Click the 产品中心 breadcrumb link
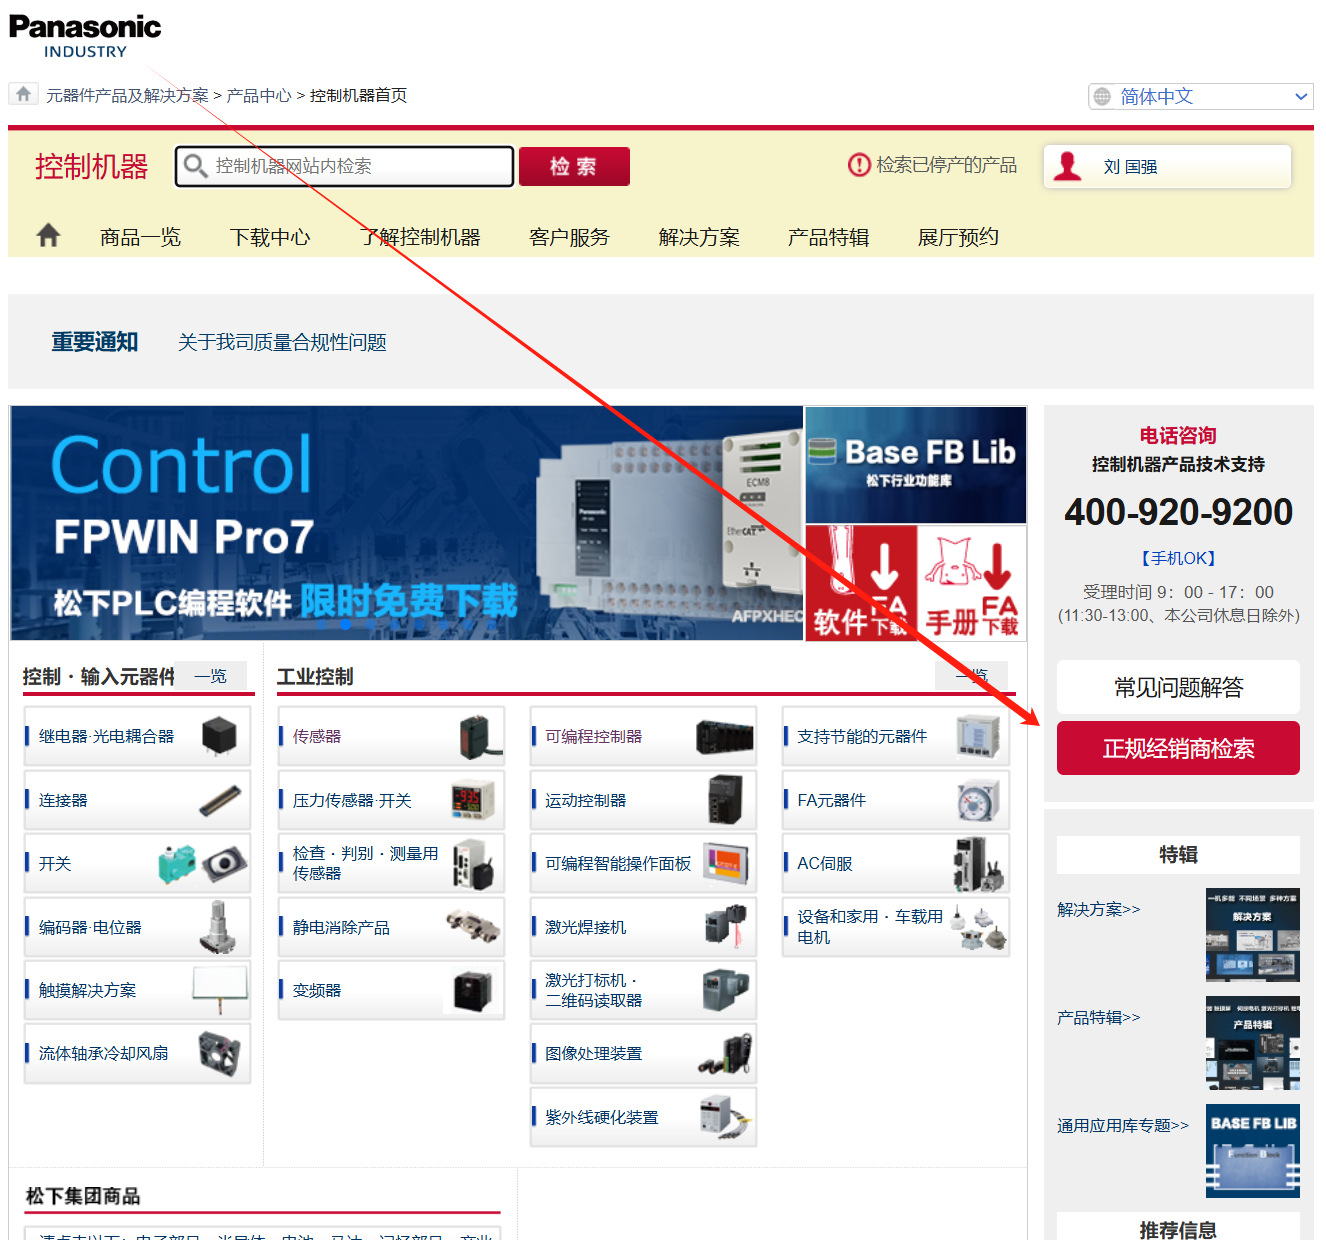The width and height of the screenshot is (1326, 1240). [x=259, y=95]
